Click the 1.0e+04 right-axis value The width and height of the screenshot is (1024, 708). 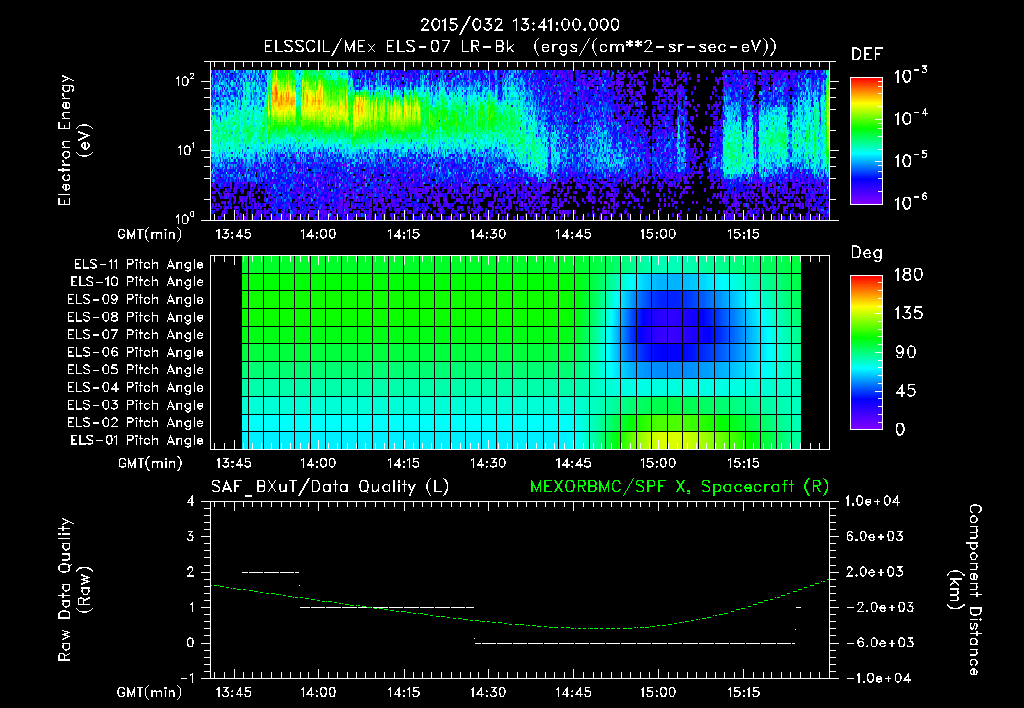tap(872, 501)
